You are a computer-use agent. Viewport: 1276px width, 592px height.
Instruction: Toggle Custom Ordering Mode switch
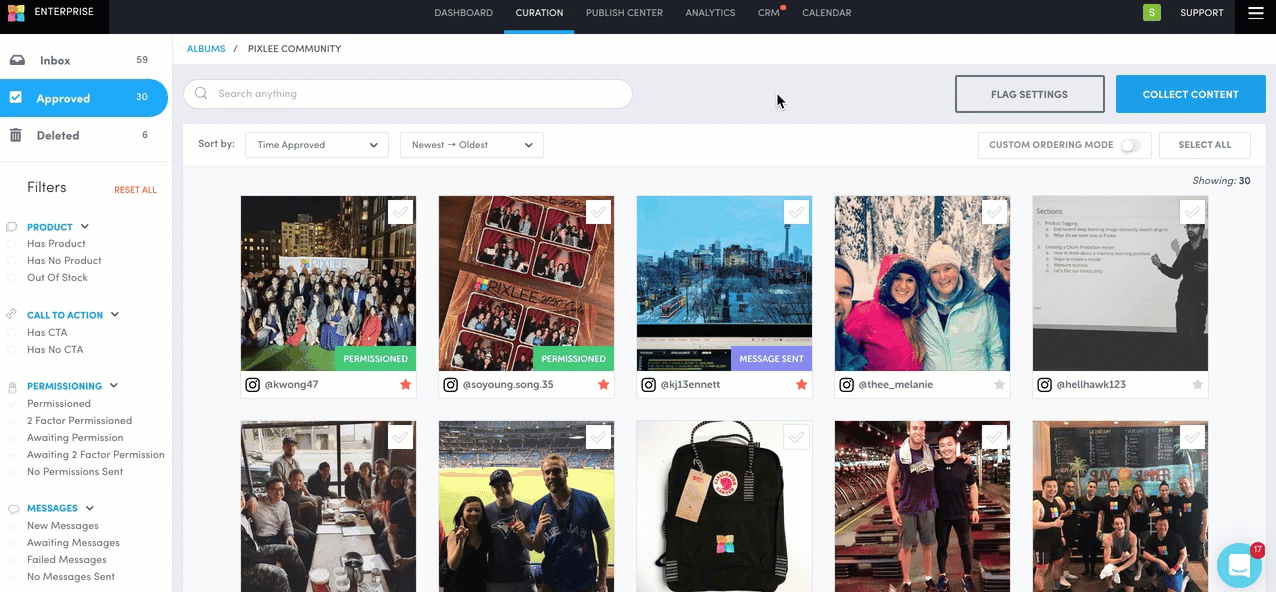1129,145
